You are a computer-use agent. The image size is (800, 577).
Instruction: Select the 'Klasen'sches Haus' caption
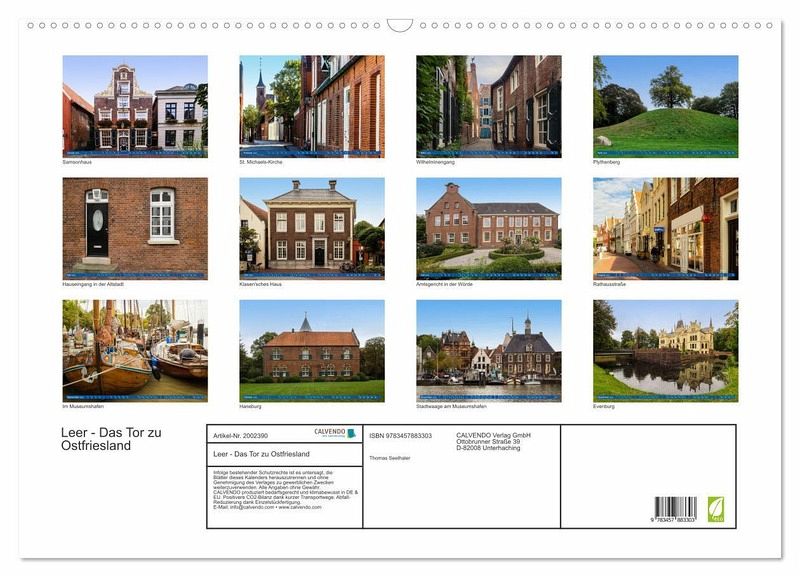click(x=260, y=284)
